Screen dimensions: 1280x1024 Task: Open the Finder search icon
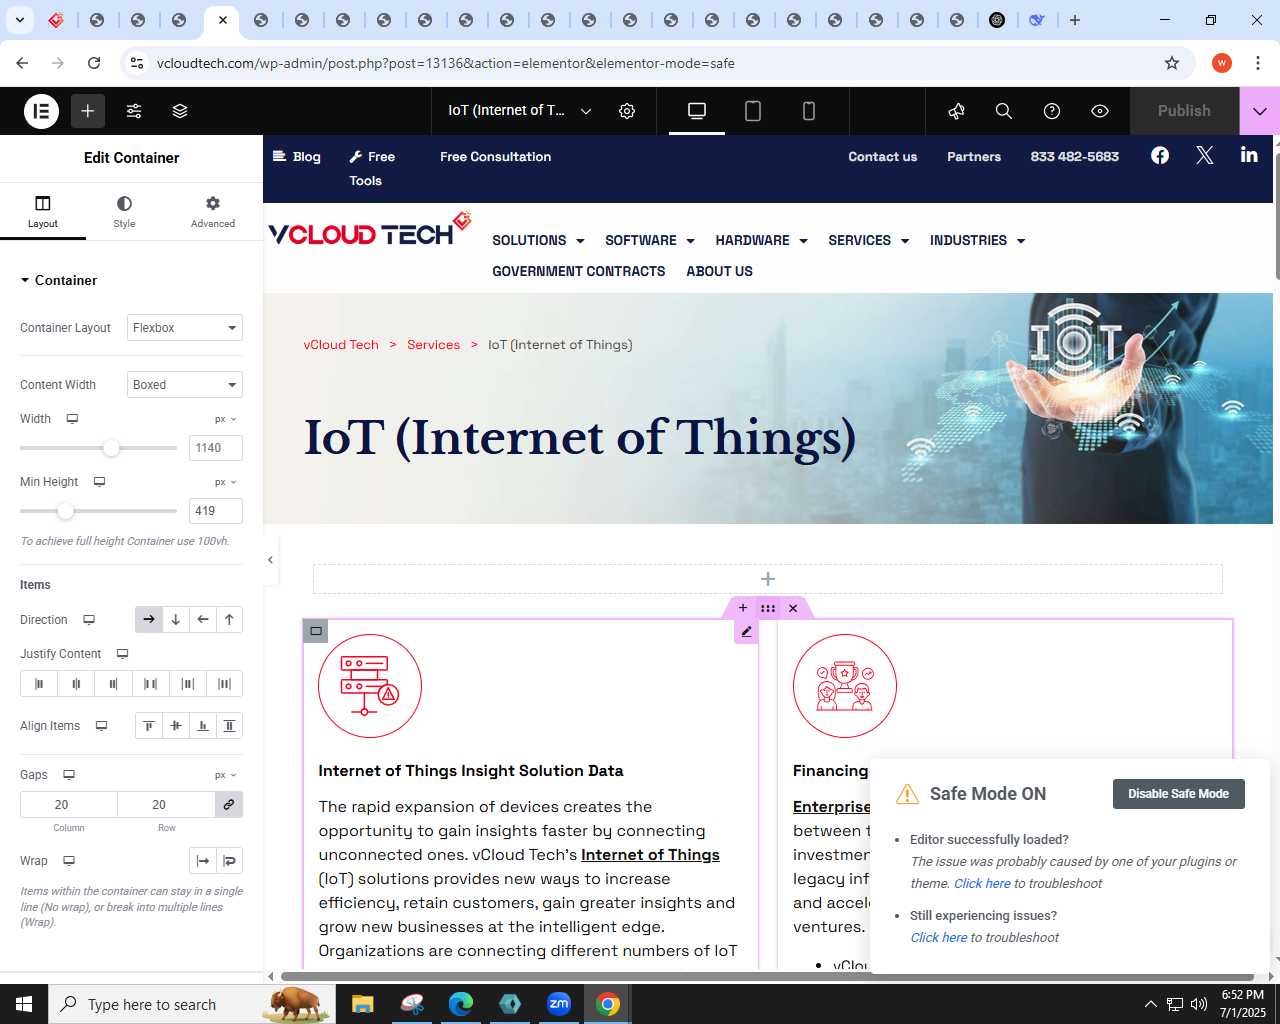(1004, 111)
